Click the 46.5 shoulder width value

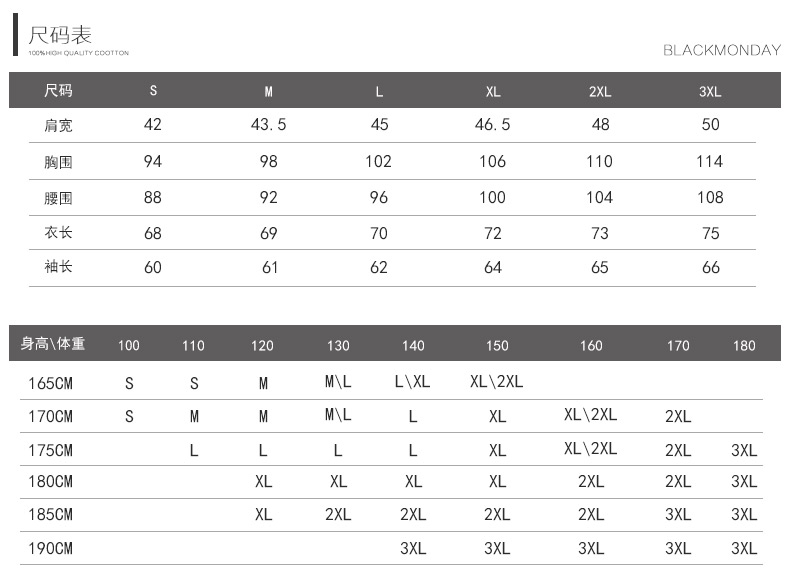pos(492,125)
